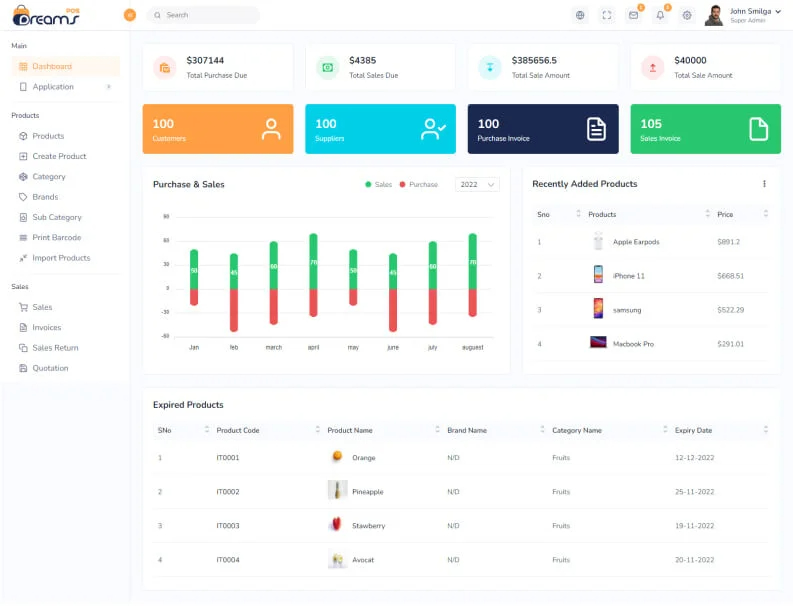Click iPhone 11 product thumbnail
793x606 pixels.
[598, 276]
